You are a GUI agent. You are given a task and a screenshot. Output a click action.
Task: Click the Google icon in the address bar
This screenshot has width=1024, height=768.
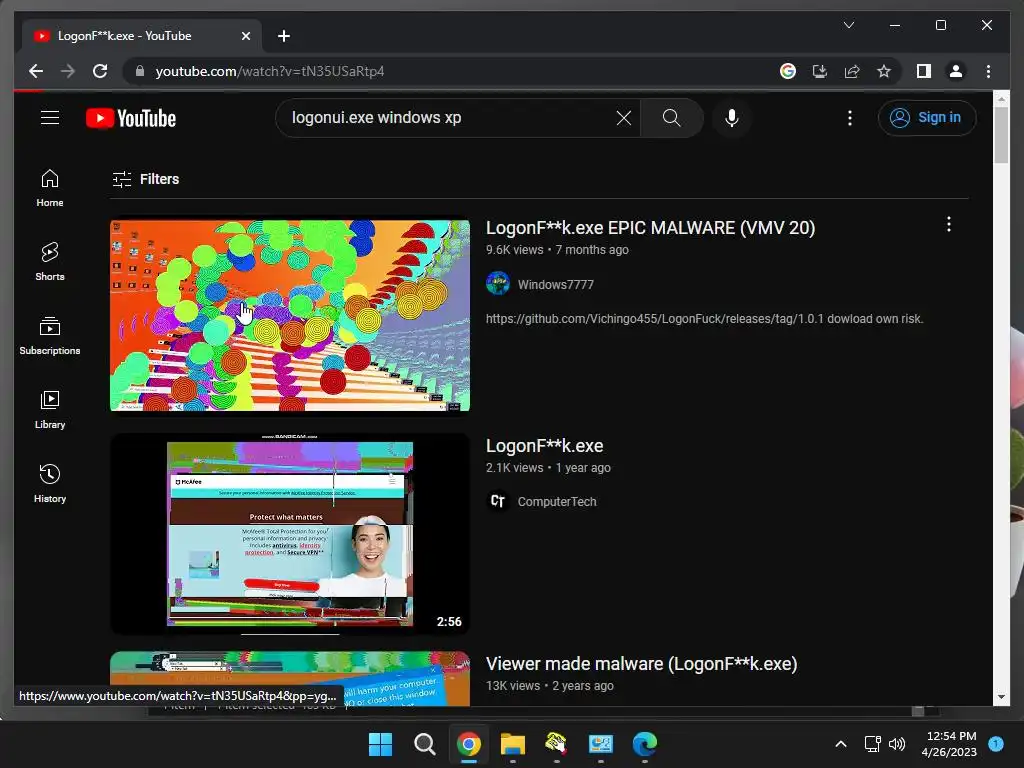pyautogui.click(x=788, y=71)
